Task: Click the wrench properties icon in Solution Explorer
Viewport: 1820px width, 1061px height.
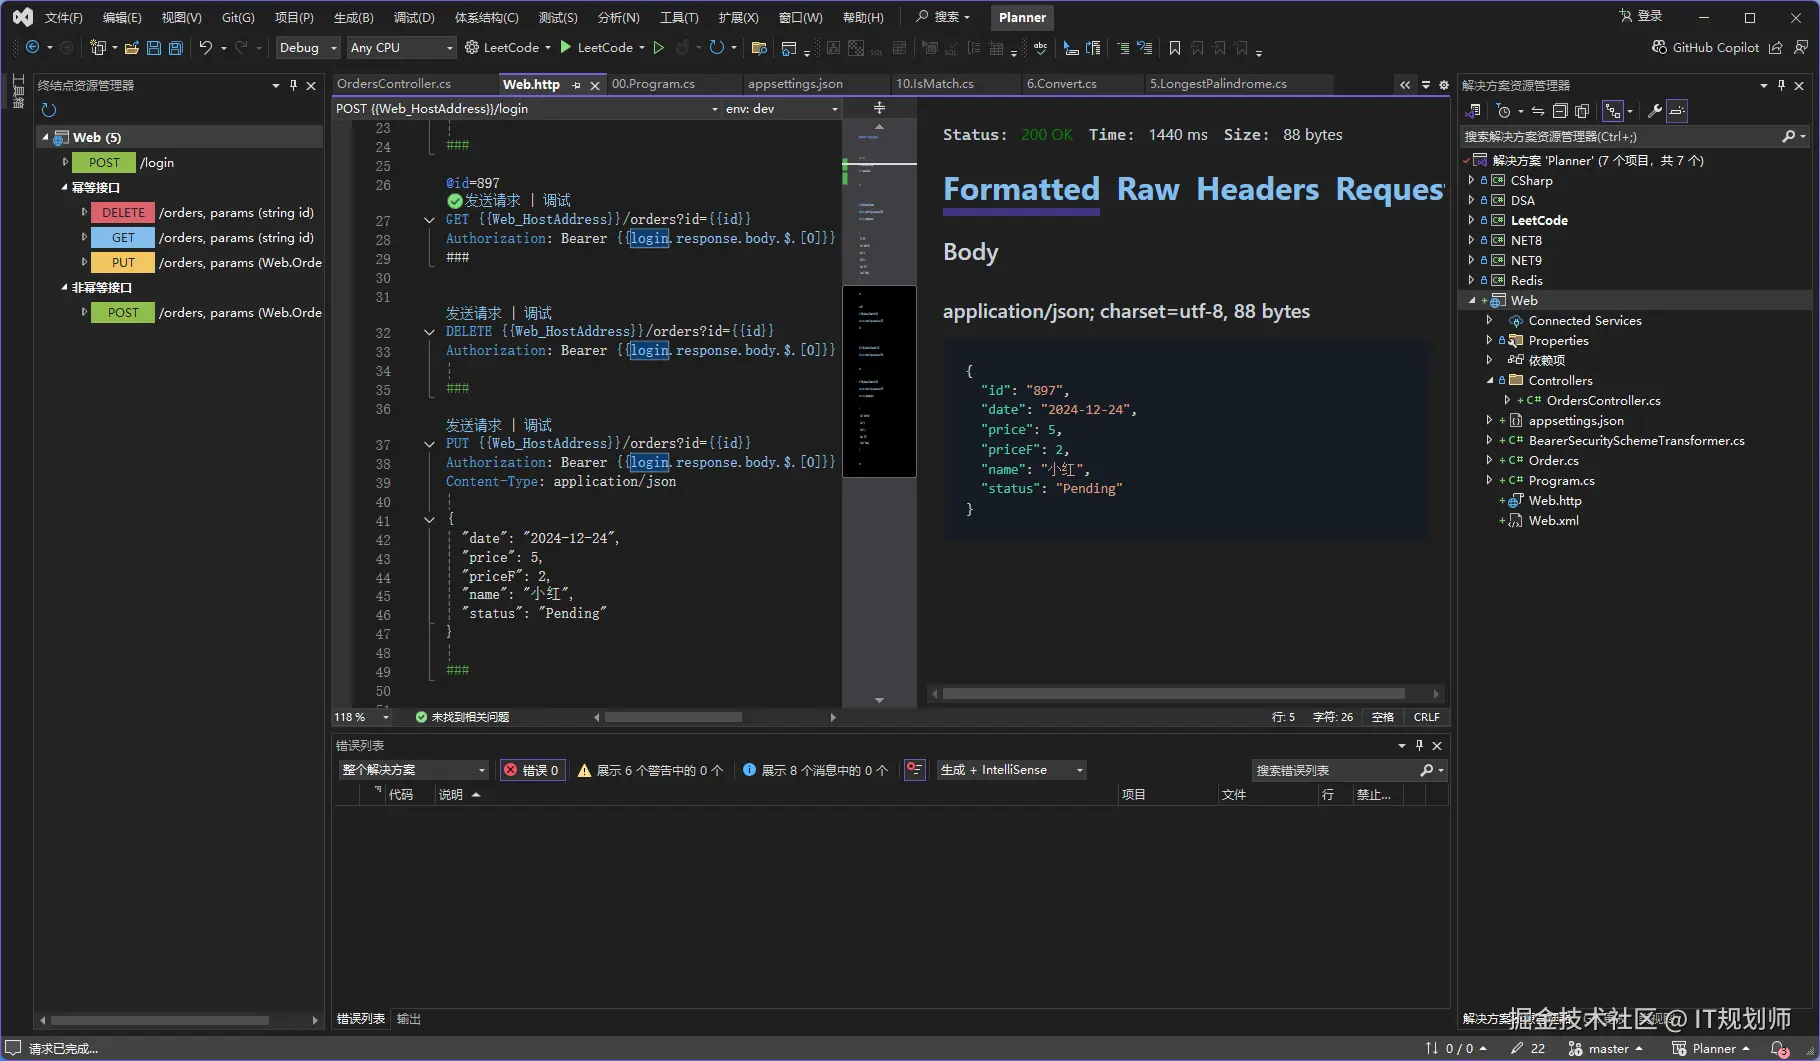Action: (x=1655, y=111)
